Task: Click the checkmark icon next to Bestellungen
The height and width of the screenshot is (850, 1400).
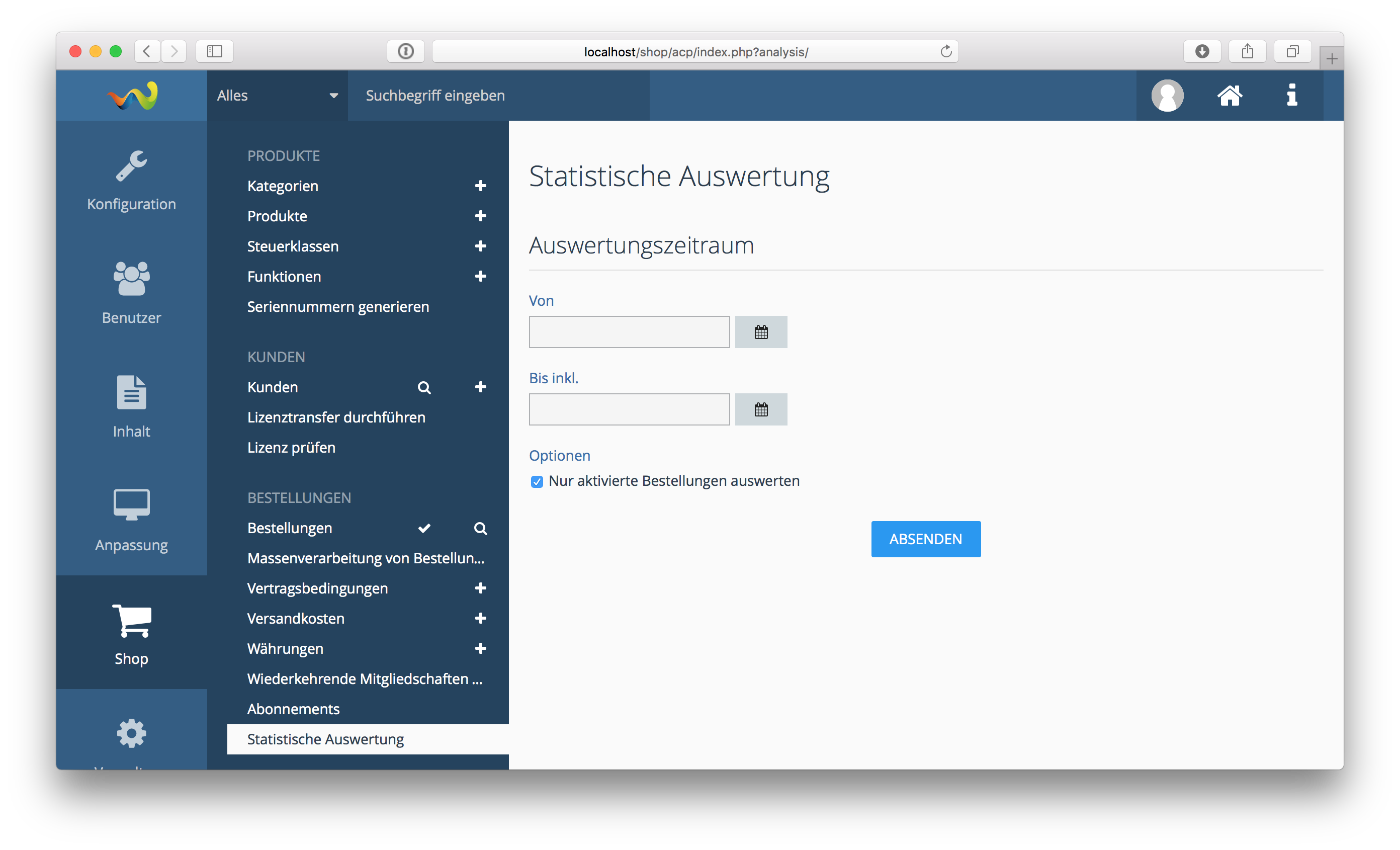Action: click(x=424, y=528)
